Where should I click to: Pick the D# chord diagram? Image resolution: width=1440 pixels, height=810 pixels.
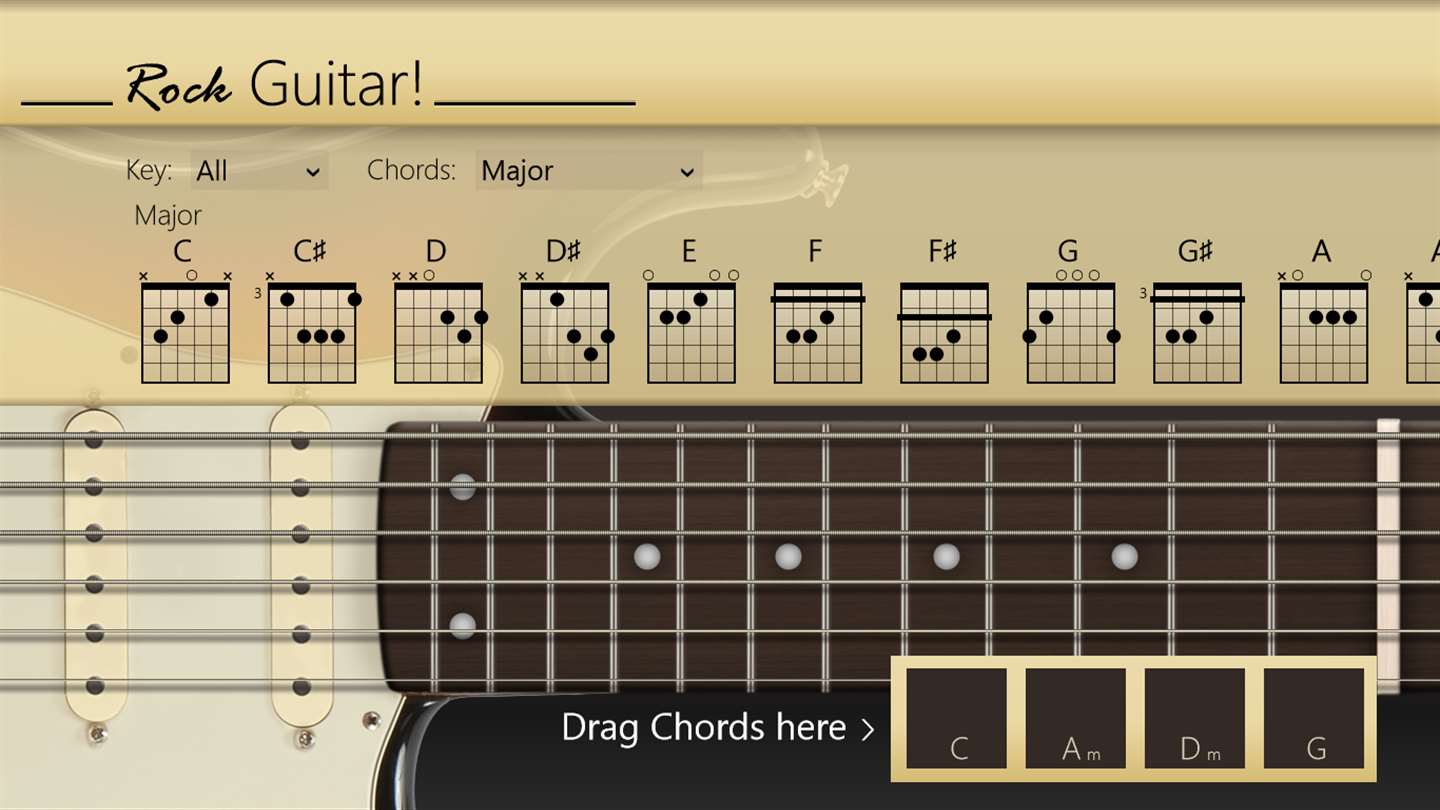pos(564,326)
